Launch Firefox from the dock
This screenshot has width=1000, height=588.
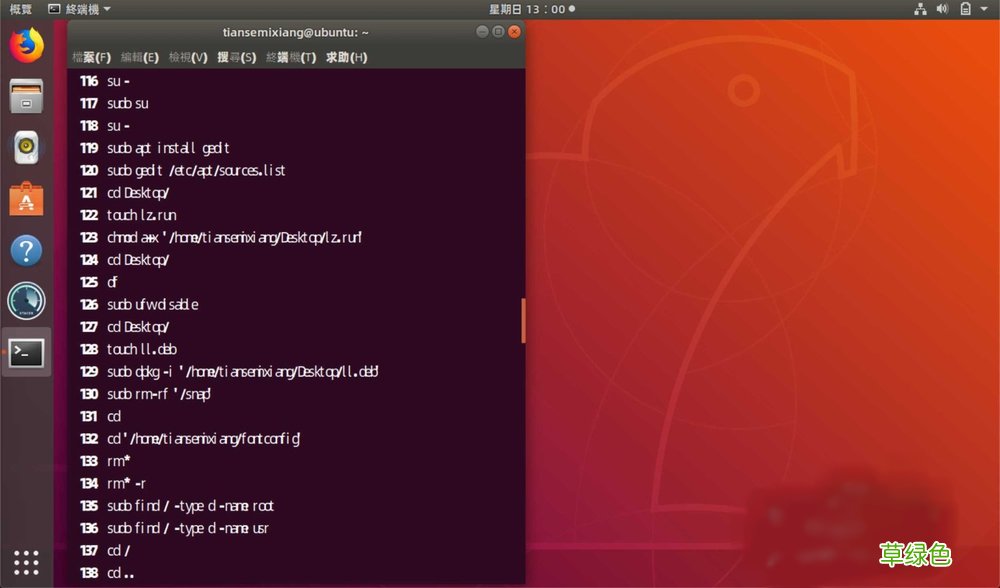(25, 45)
